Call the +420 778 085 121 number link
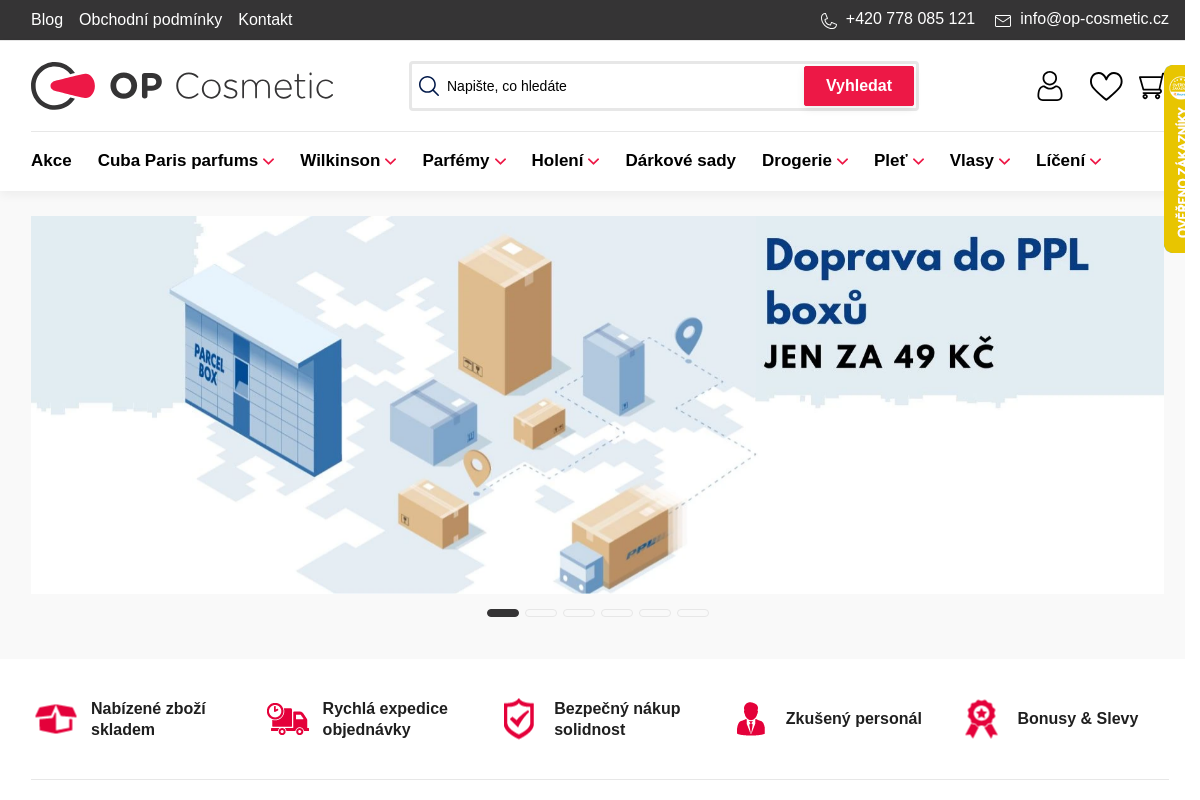1200x800 pixels. 910,19
